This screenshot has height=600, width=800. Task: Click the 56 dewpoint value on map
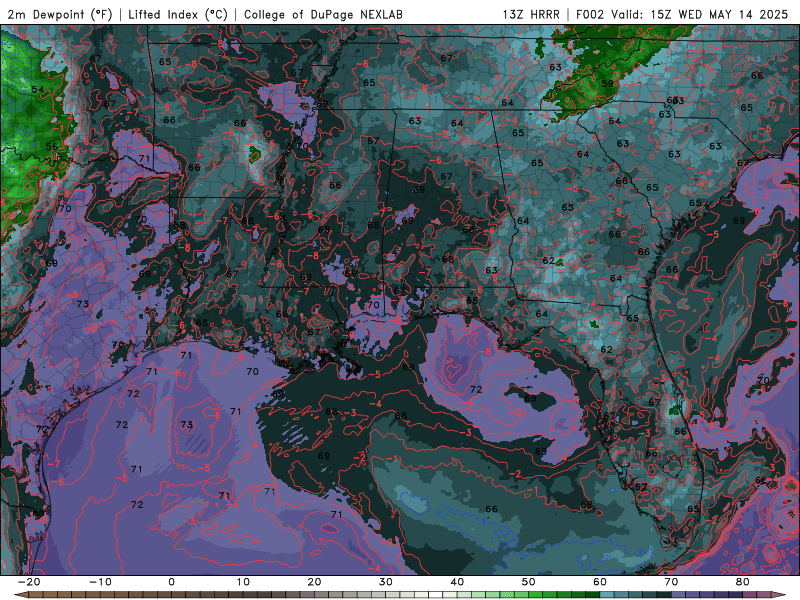[52, 146]
